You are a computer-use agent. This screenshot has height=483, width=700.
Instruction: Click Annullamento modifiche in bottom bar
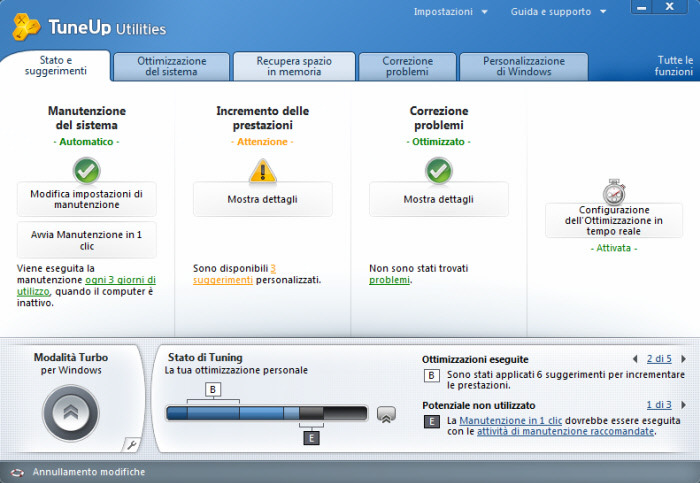pos(89,472)
